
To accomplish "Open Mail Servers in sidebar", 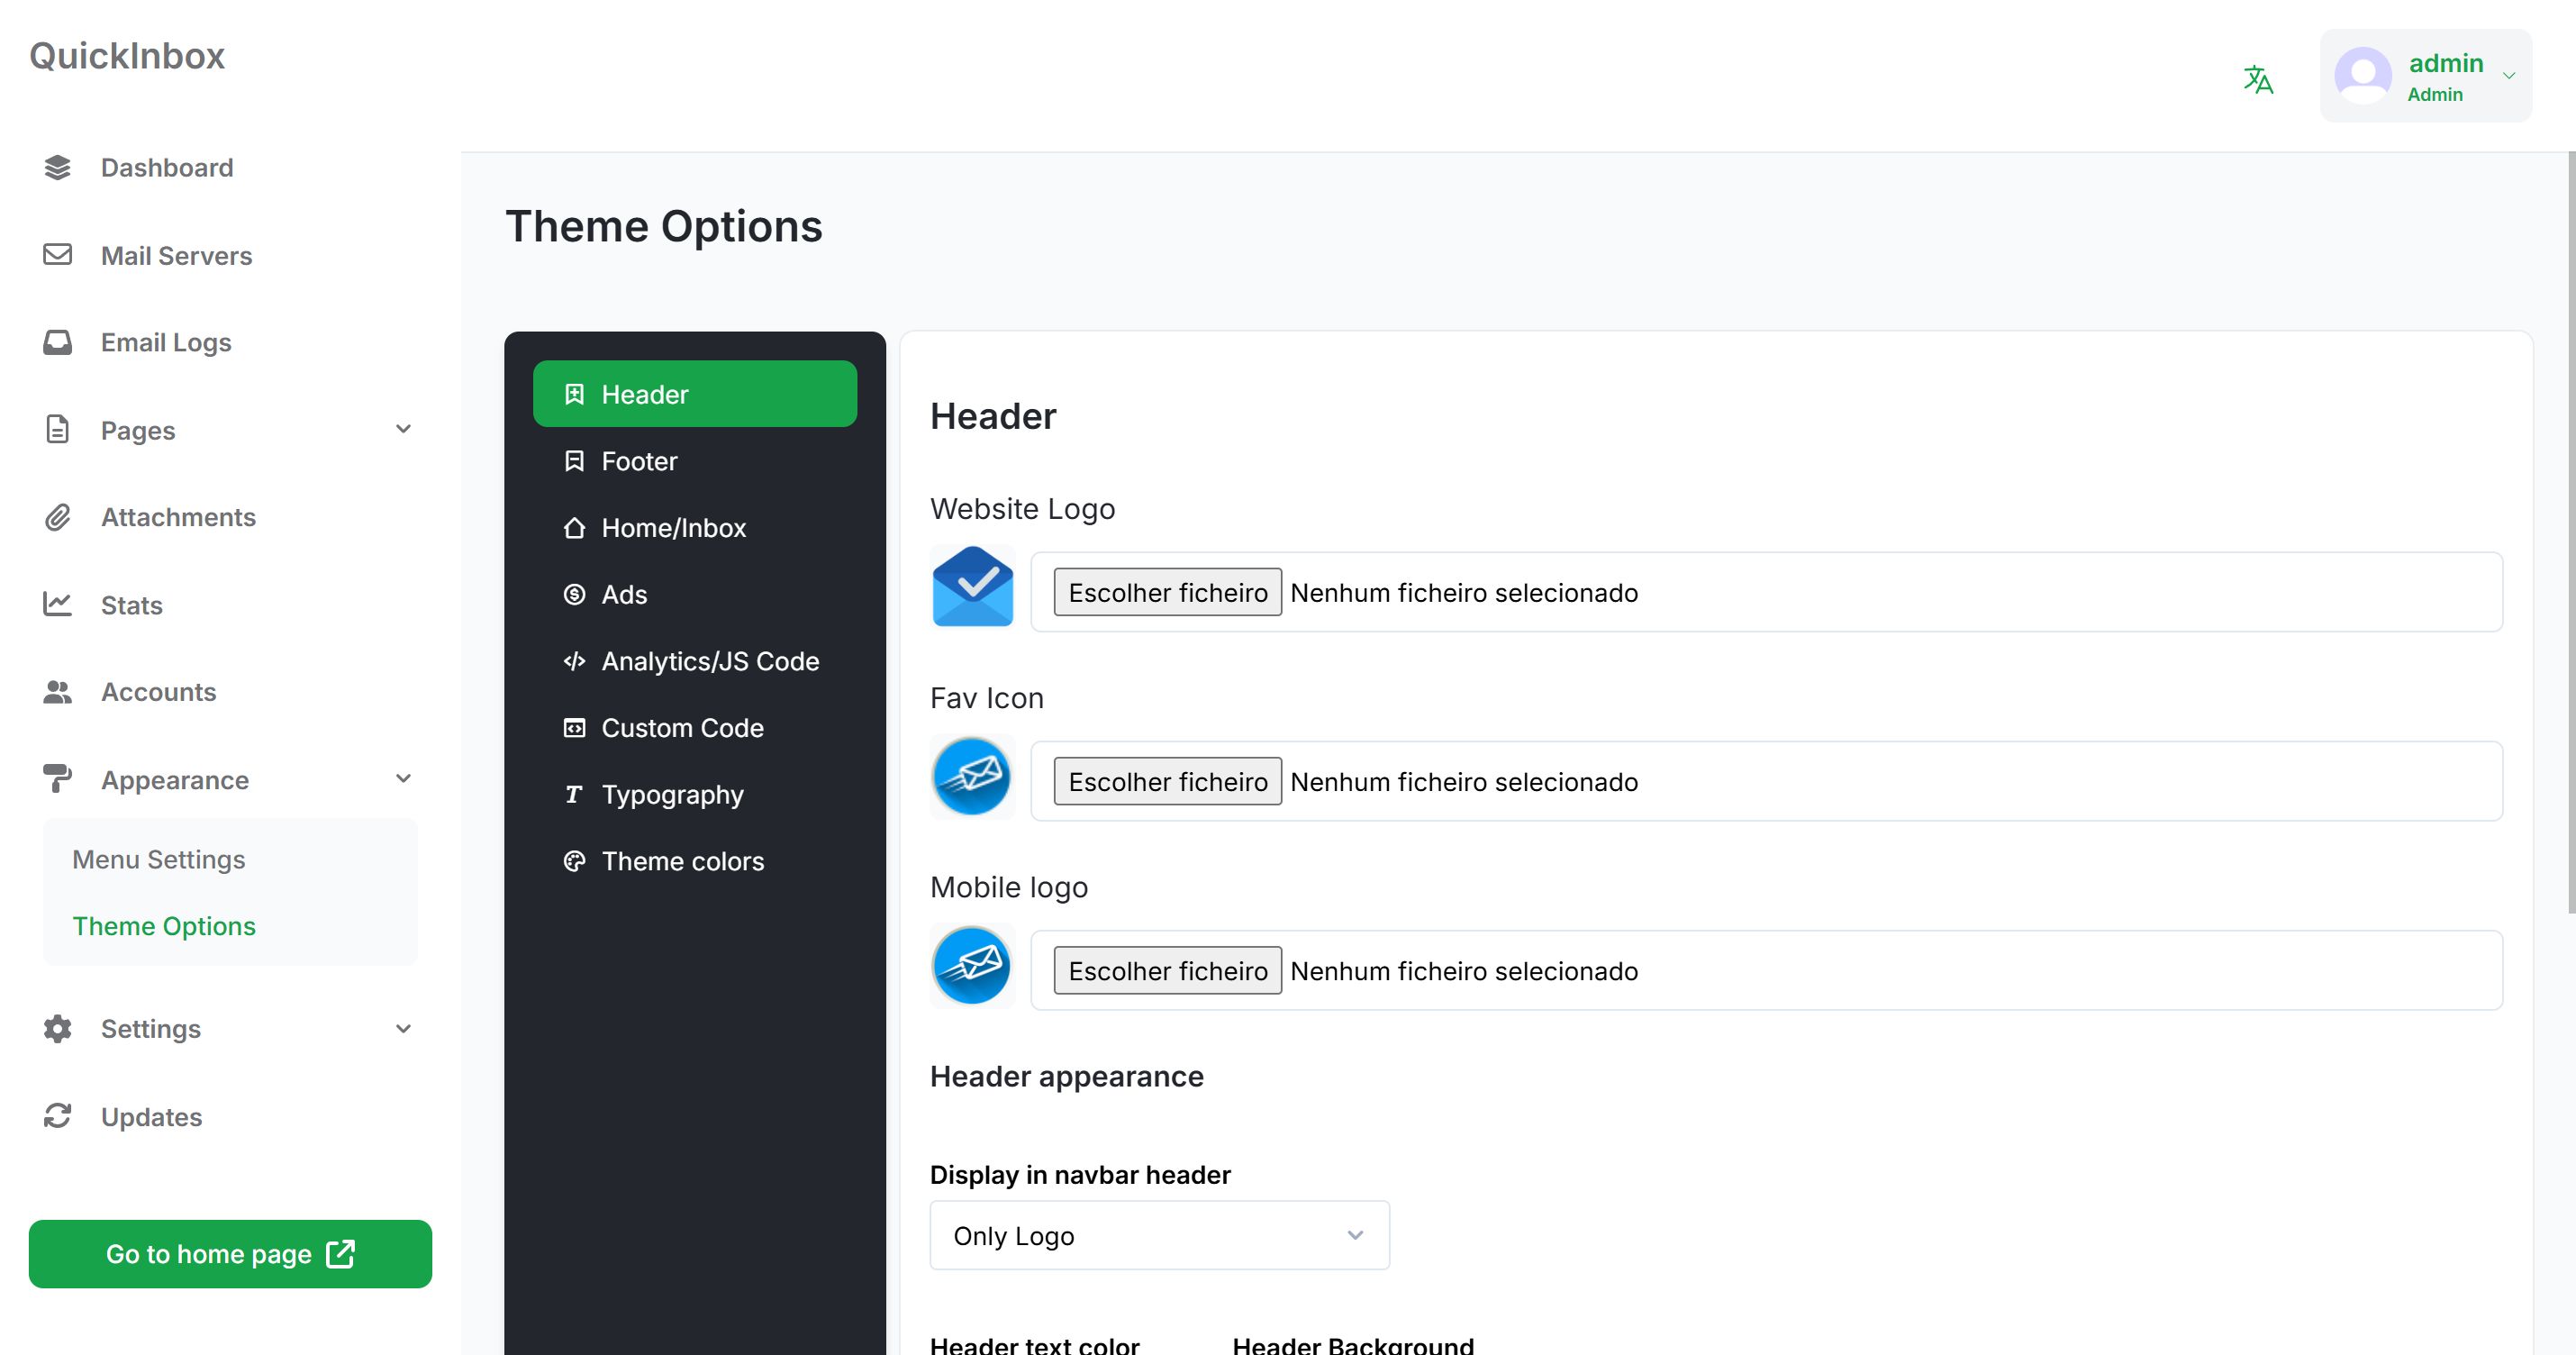I will pos(176,256).
